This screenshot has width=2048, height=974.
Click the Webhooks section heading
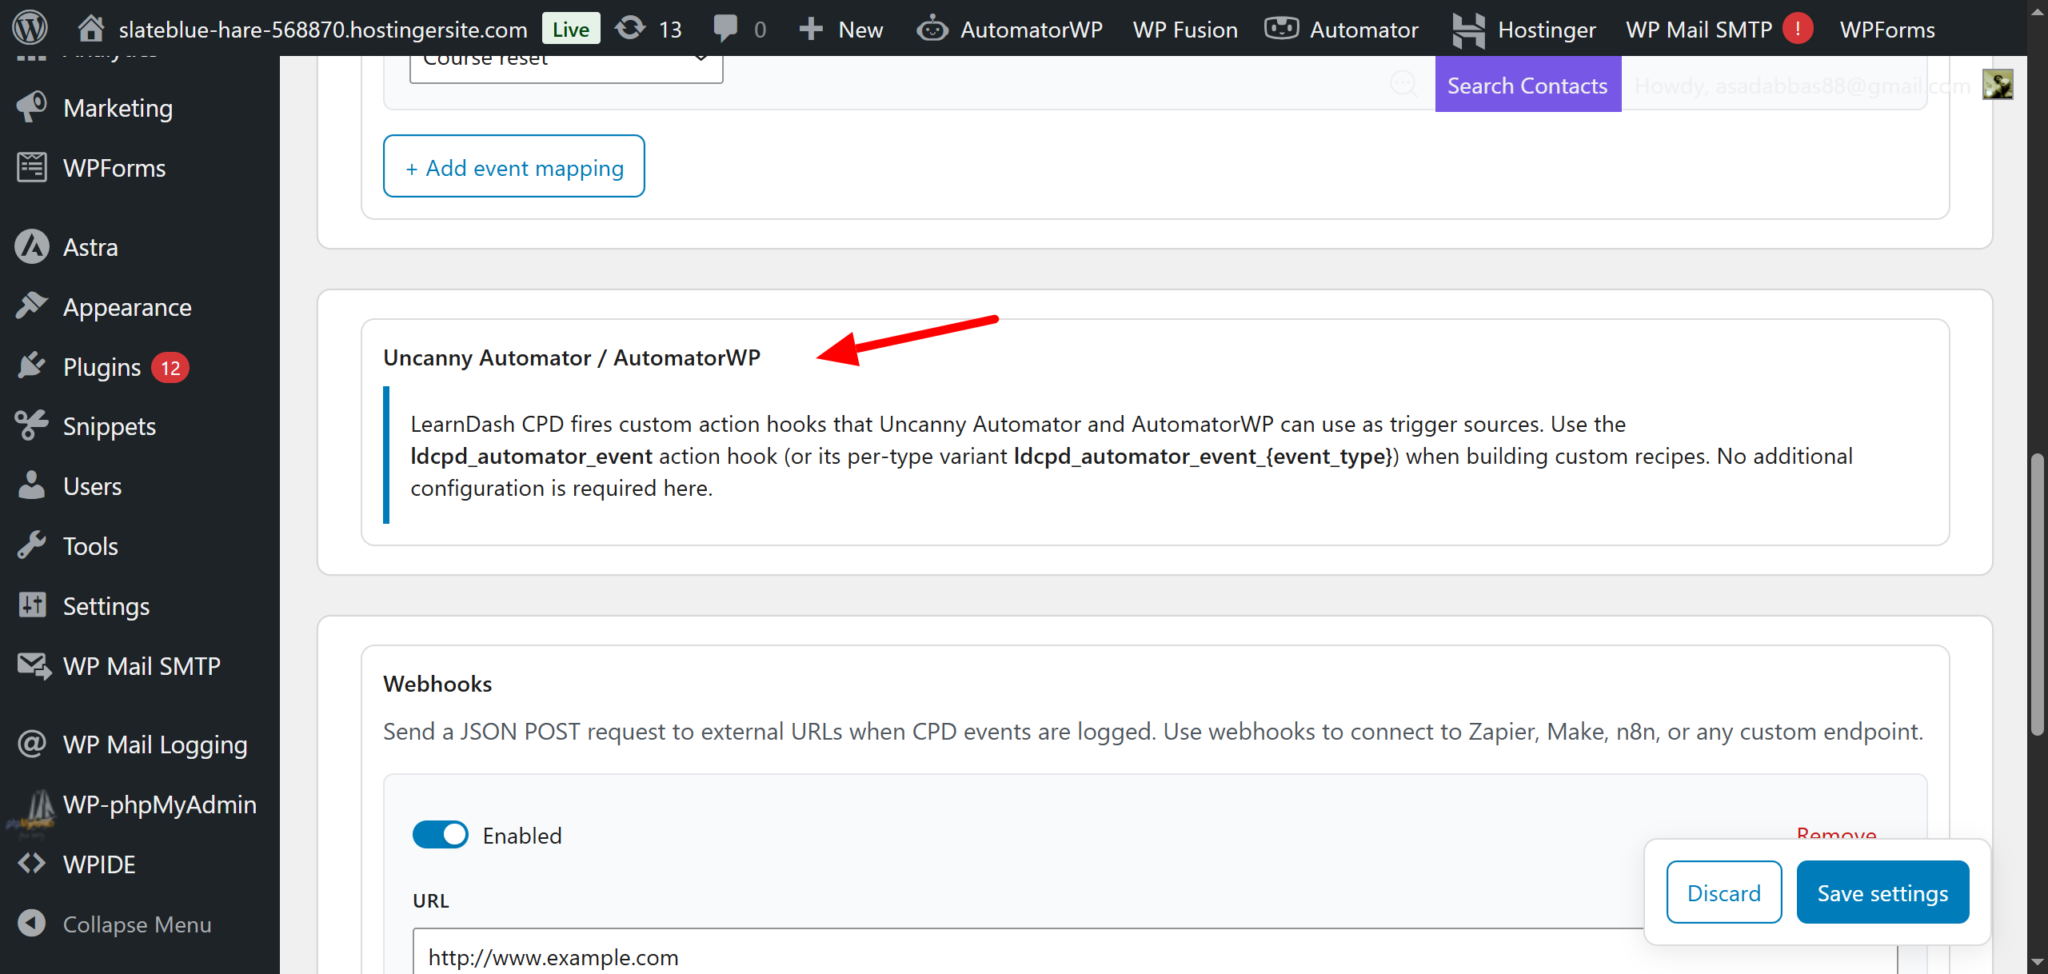(438, 683)
